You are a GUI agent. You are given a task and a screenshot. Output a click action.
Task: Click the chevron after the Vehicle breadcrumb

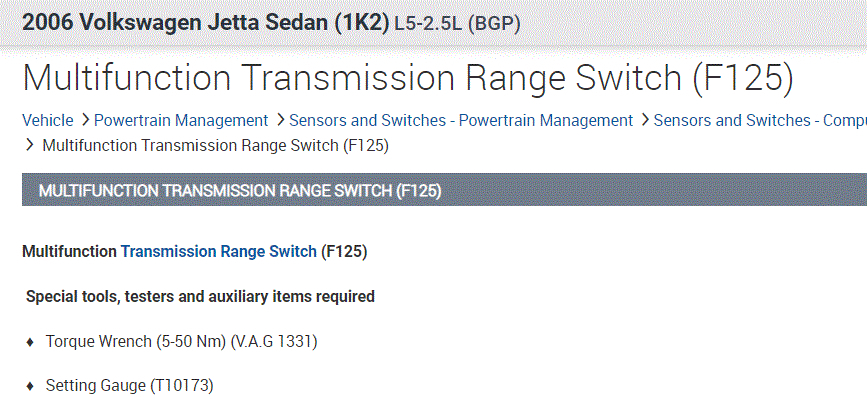coord(85,120)
